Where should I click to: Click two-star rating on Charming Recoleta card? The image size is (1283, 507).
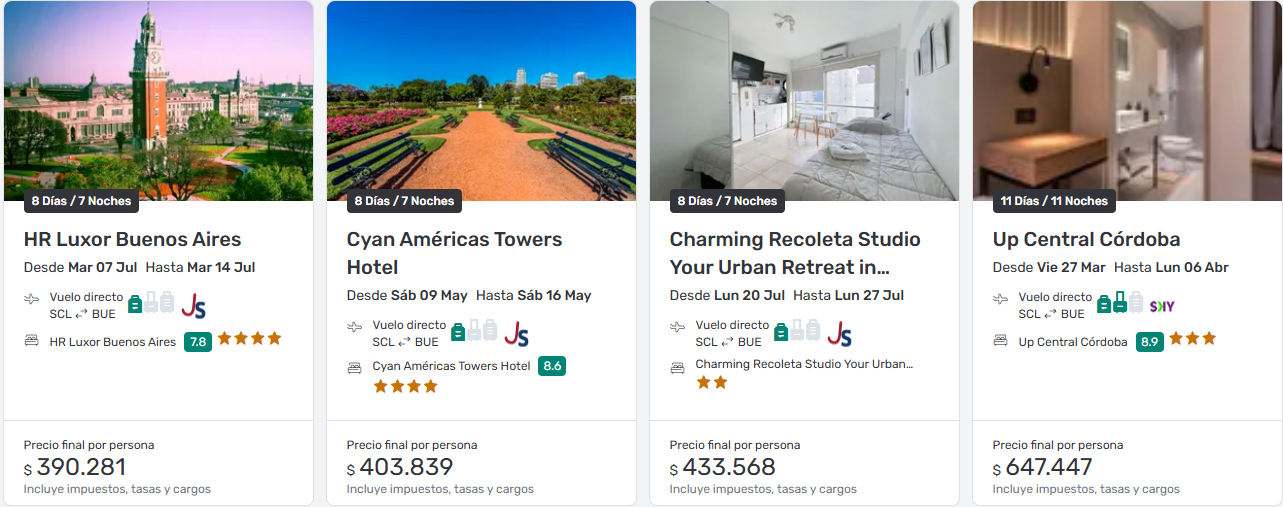tap(711, 383)
